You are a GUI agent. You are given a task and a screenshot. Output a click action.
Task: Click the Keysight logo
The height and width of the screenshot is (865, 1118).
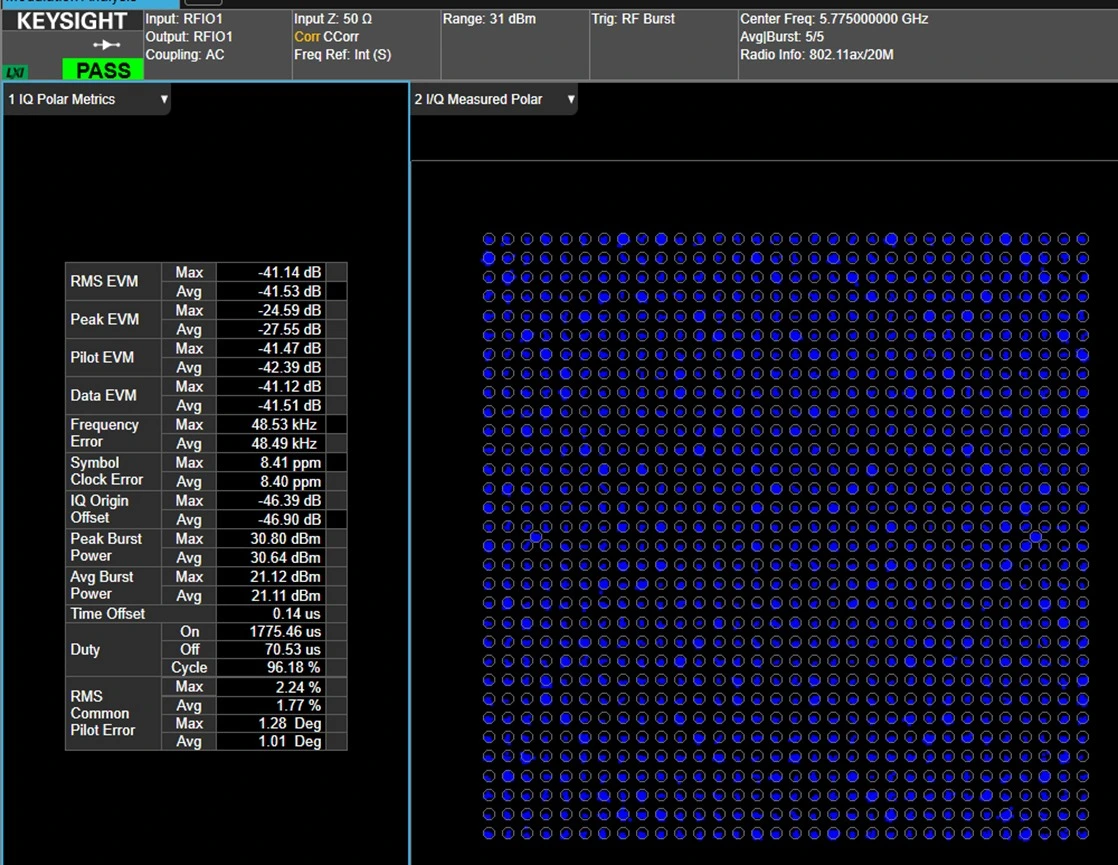coord(71,21)
